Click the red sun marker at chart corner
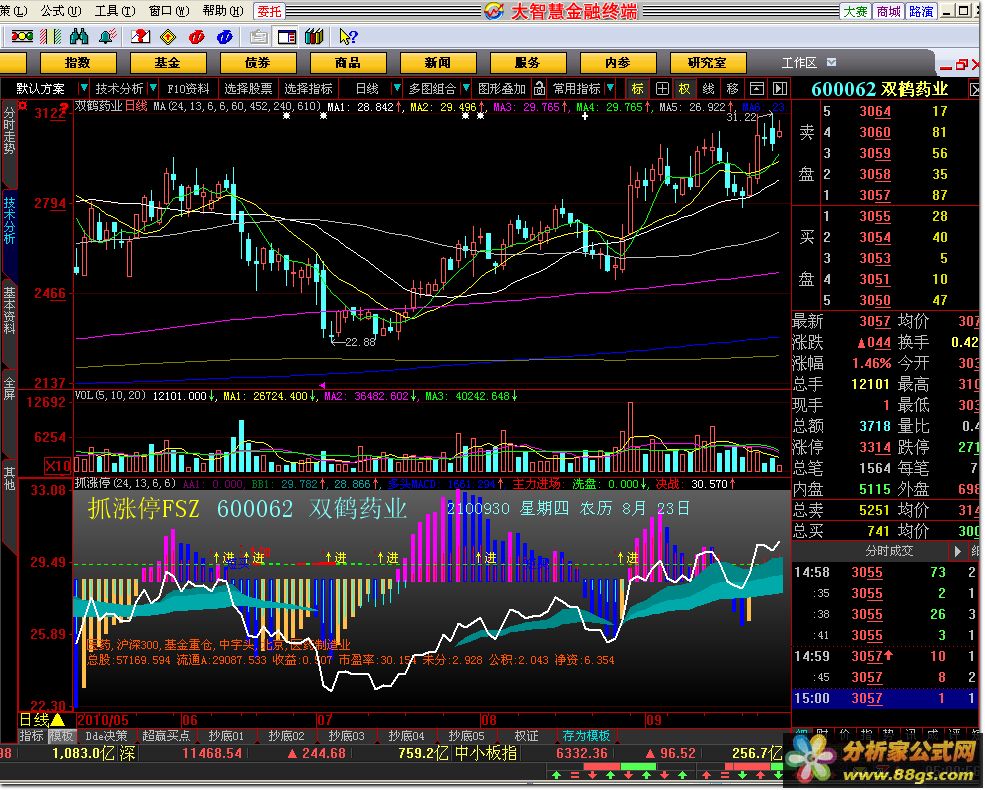This screenshot has width=985, height=790. click(x=23, y=106)
